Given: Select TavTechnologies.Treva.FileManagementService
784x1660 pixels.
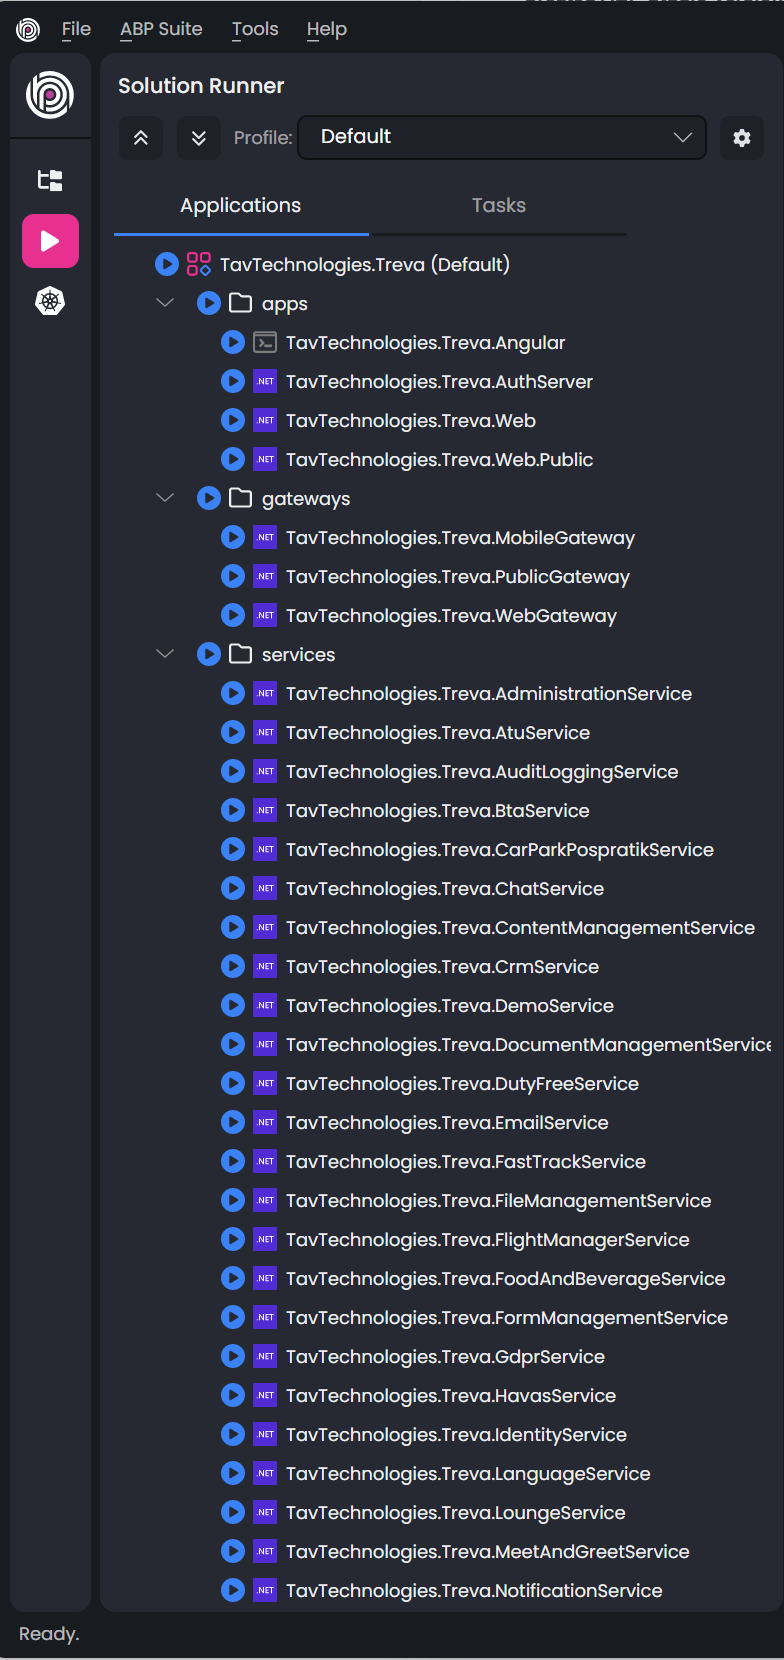Looking at the screenshot, I should (499, 1200).
